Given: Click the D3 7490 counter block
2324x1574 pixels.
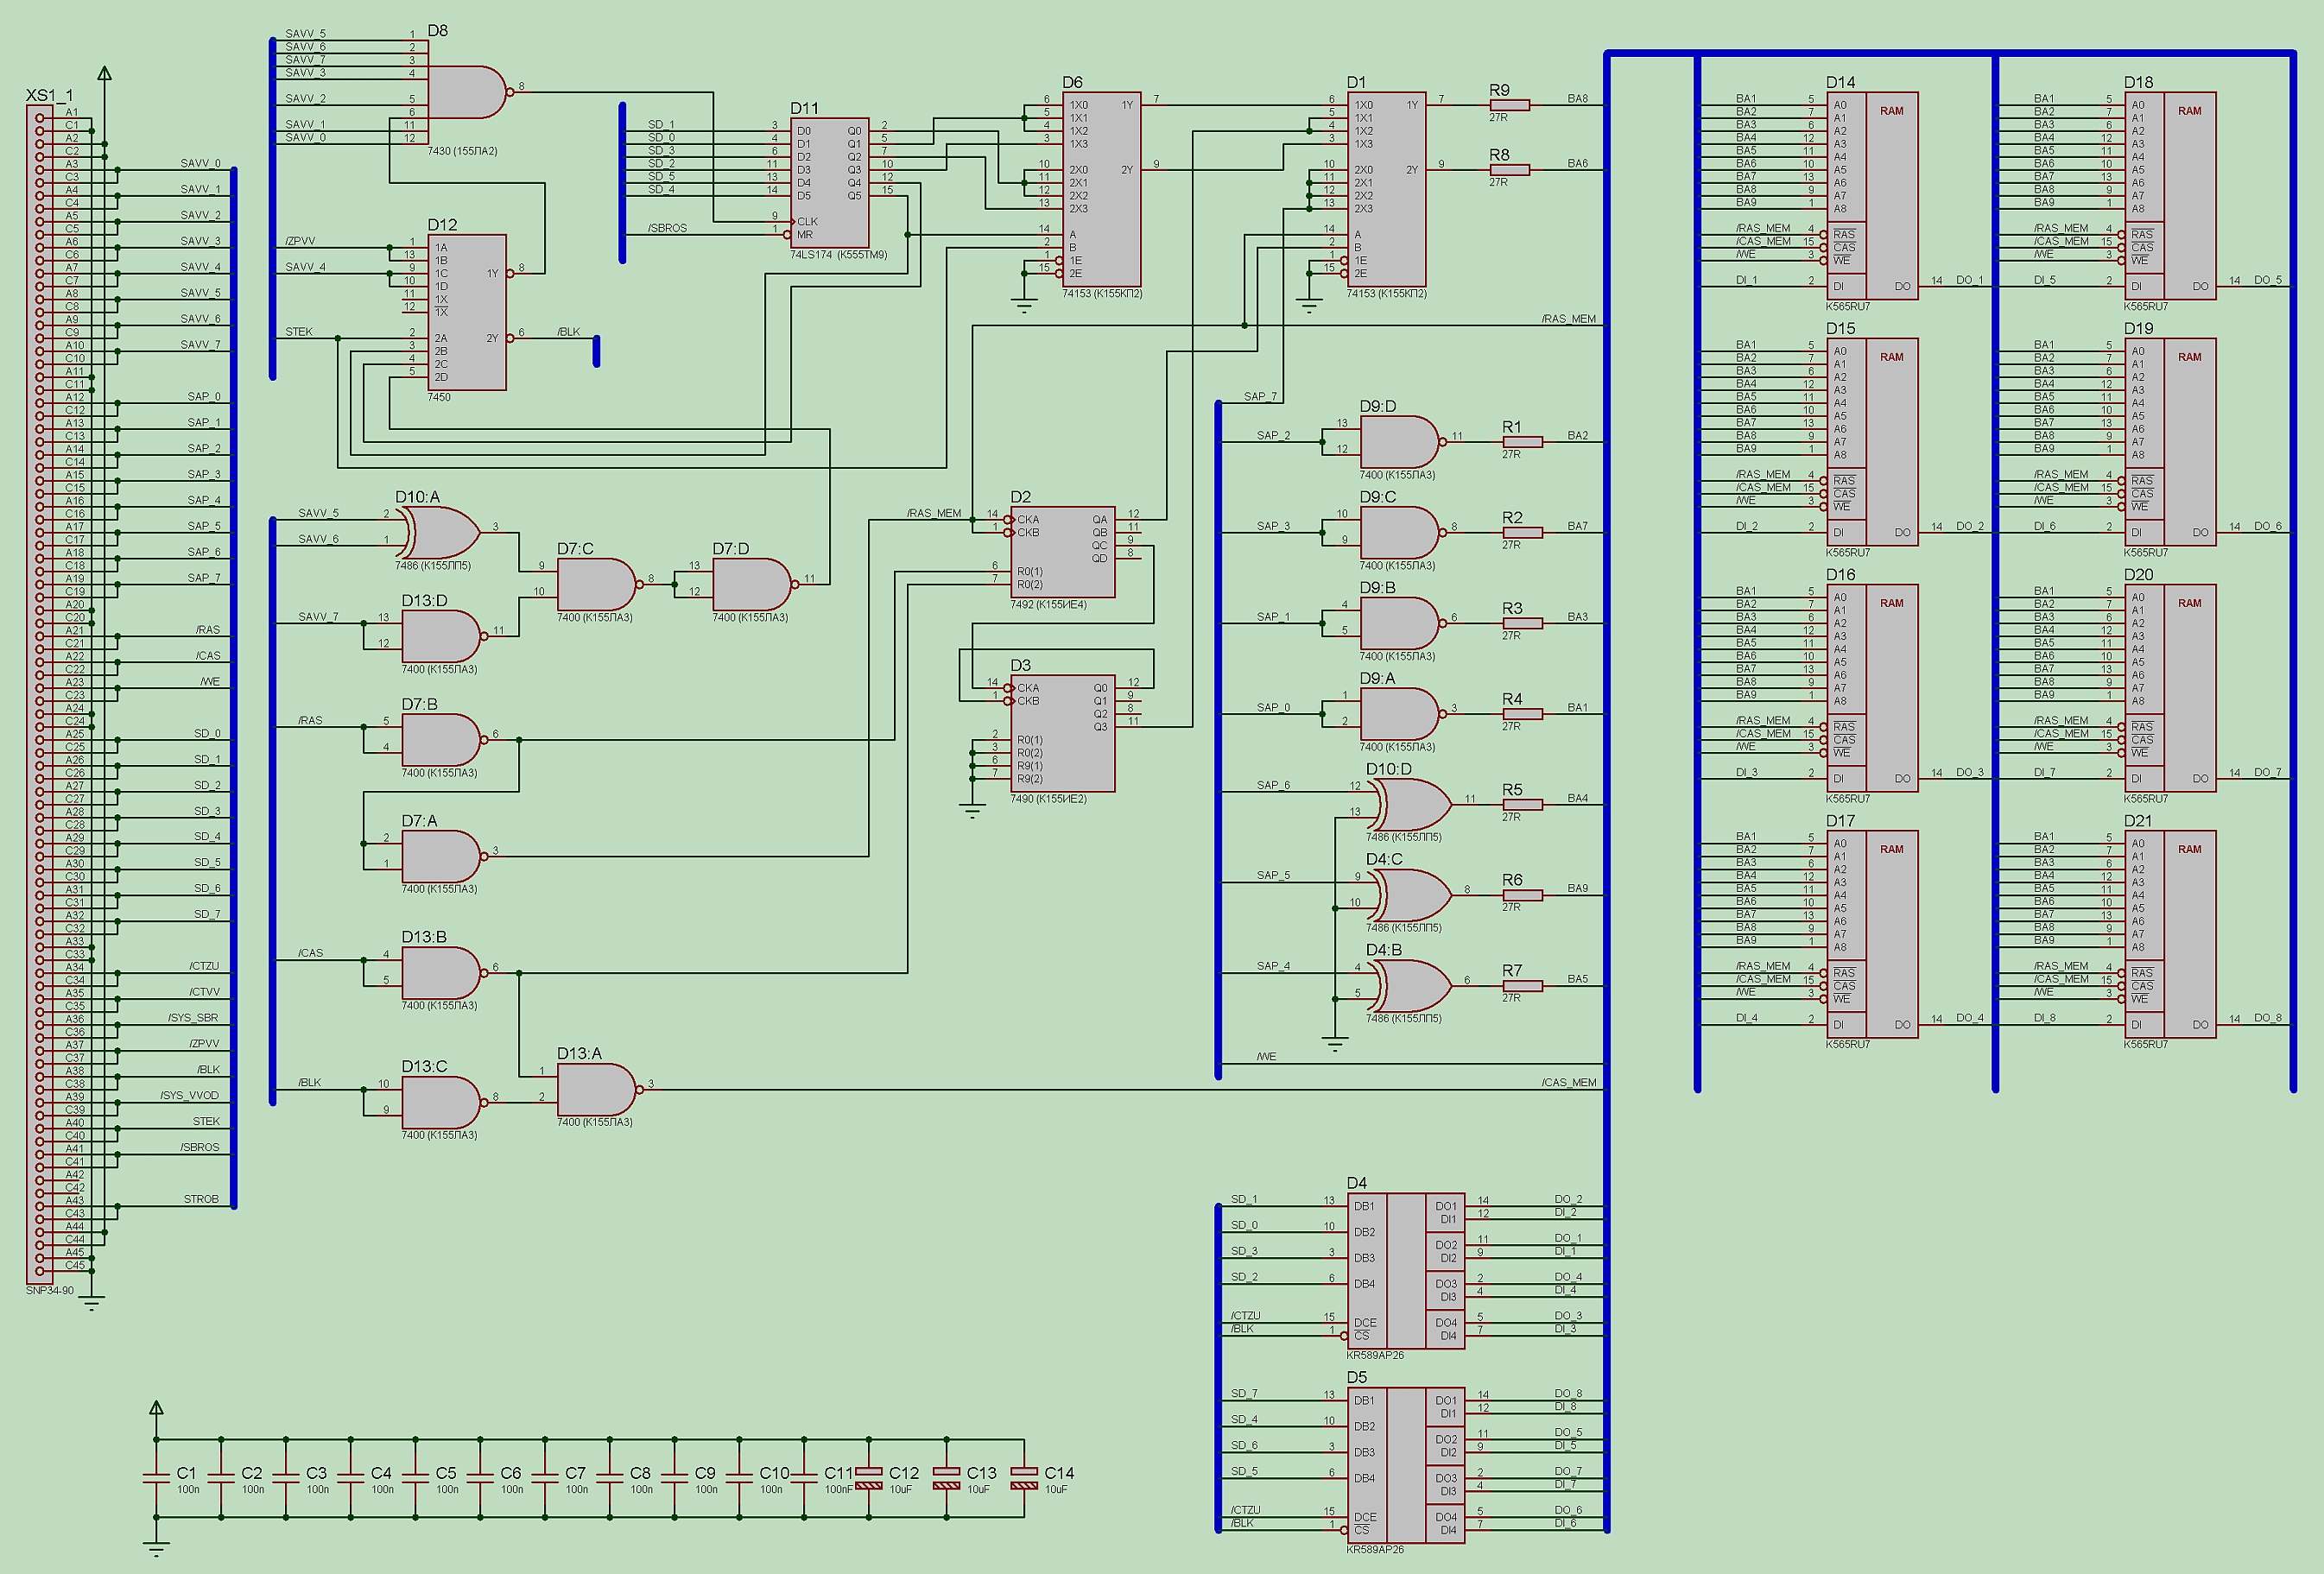Looking at the screenshot, I should 1062,733.
